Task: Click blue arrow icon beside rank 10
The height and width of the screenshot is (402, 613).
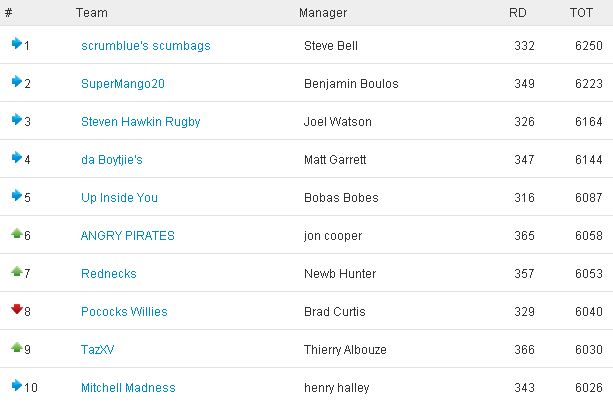Action: [x=17, y=385]
